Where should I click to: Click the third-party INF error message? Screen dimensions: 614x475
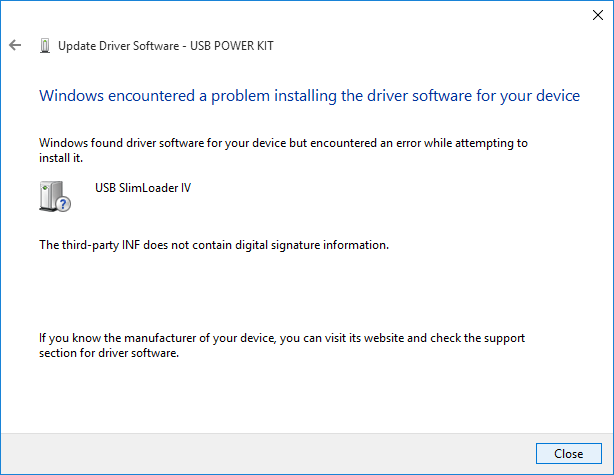tap(212, 244)
